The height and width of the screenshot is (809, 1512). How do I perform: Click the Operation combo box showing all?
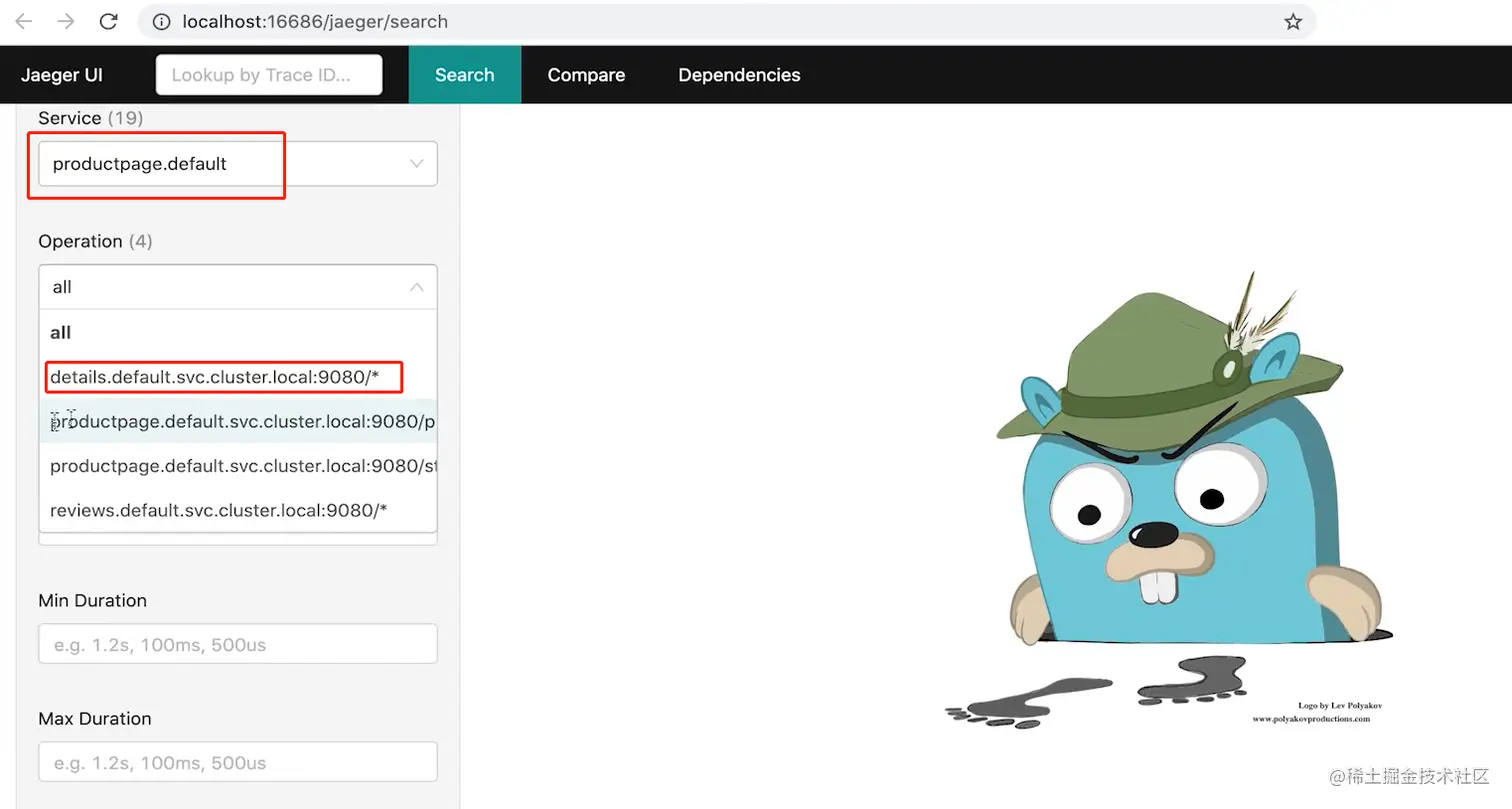point(237,287)
